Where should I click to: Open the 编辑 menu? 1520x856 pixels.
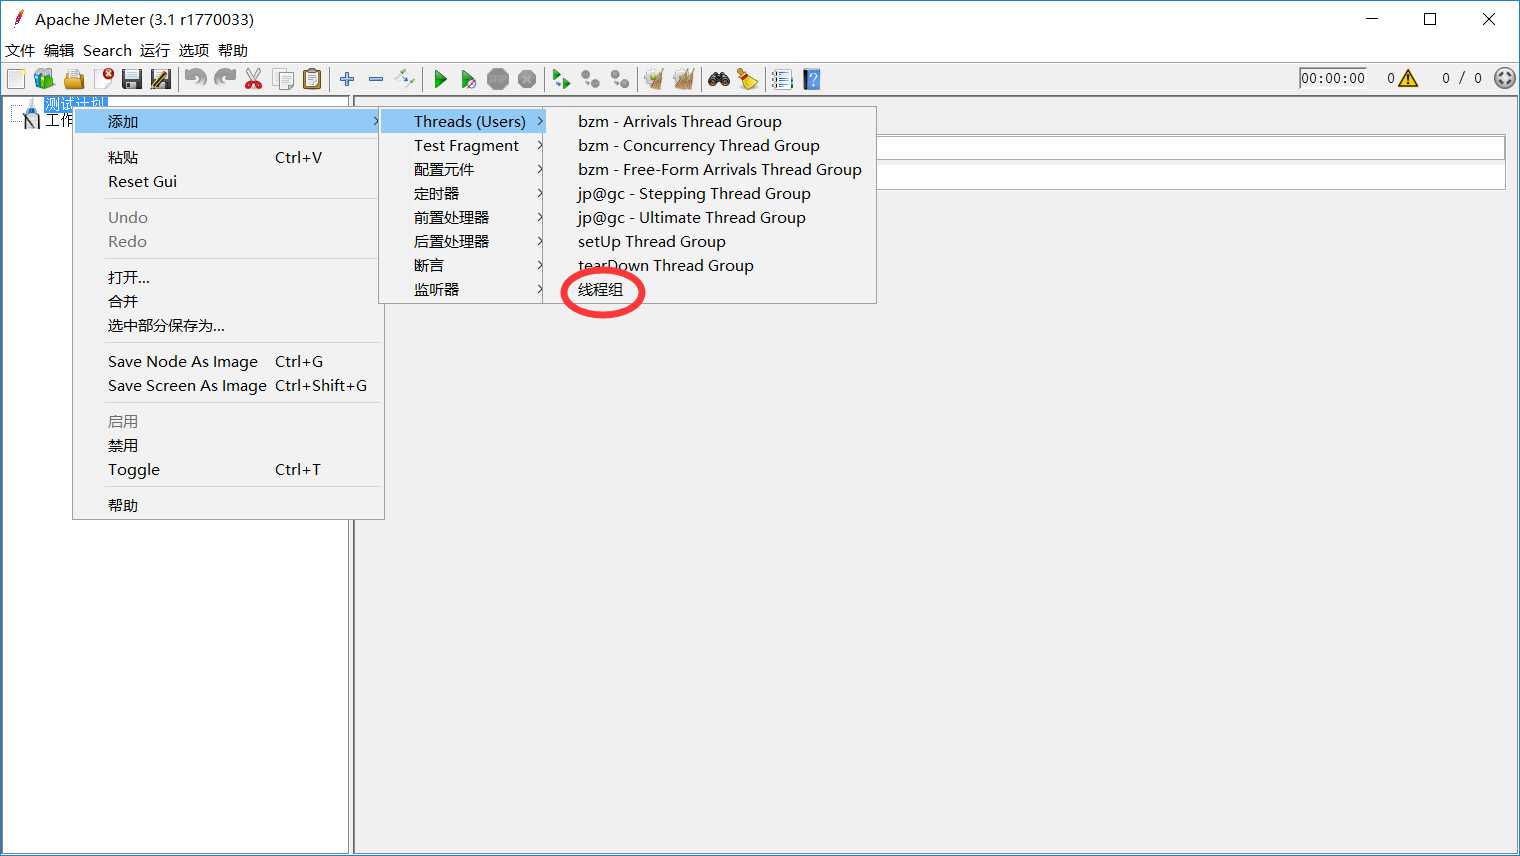[59, 50]
